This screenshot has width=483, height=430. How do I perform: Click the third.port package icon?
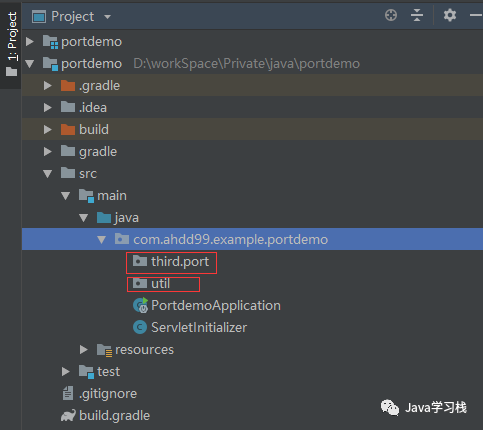140,261
